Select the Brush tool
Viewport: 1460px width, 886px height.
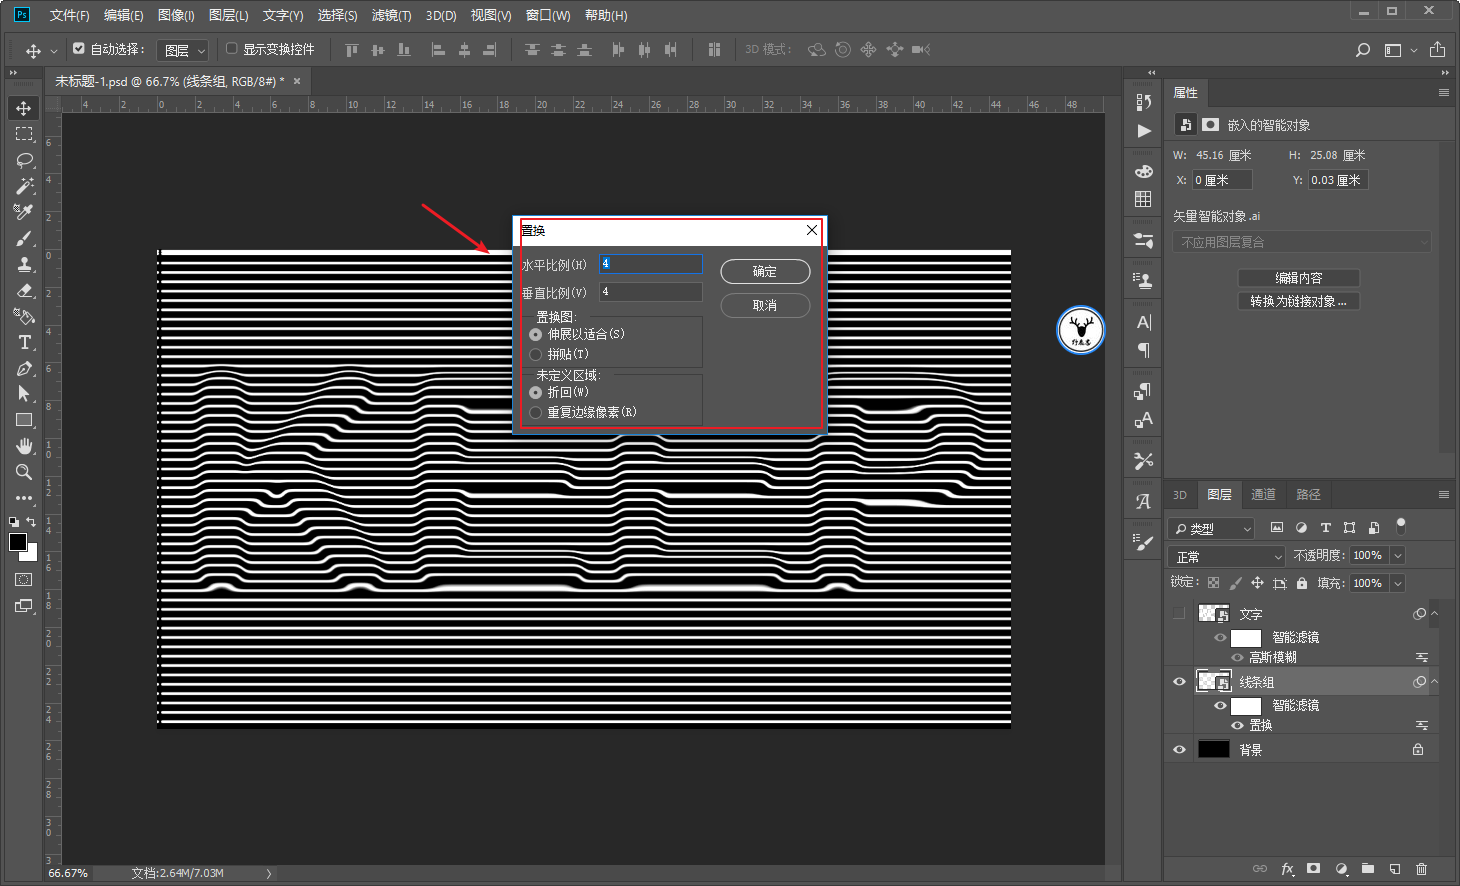click(24, 238)
